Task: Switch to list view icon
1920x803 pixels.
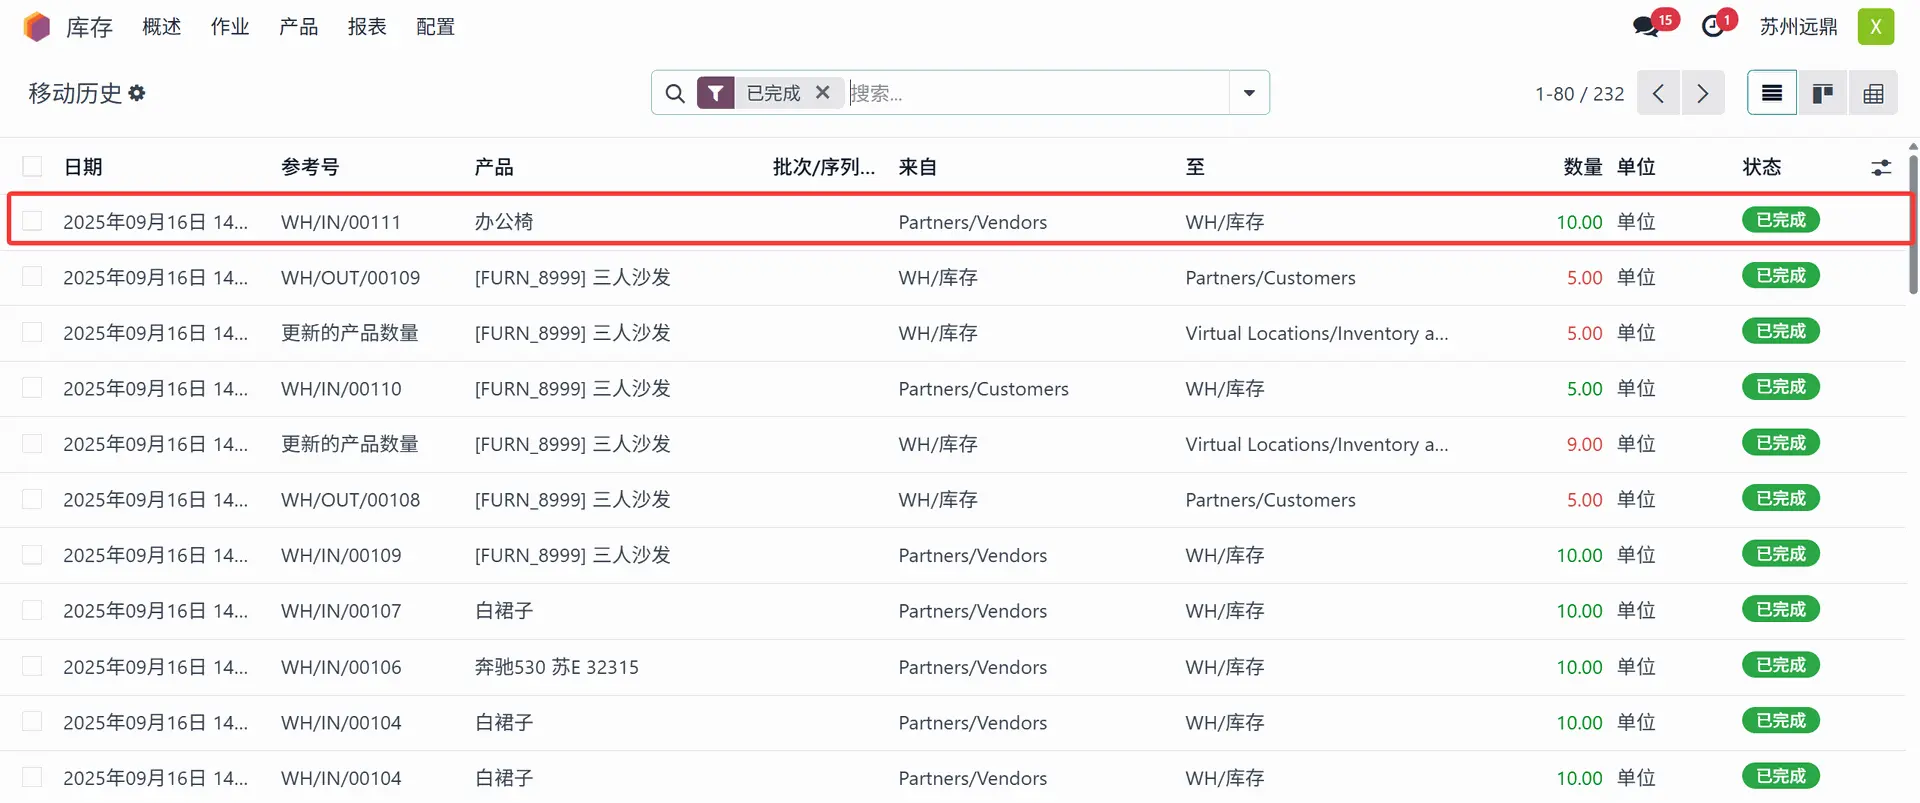Action: 1771,93
